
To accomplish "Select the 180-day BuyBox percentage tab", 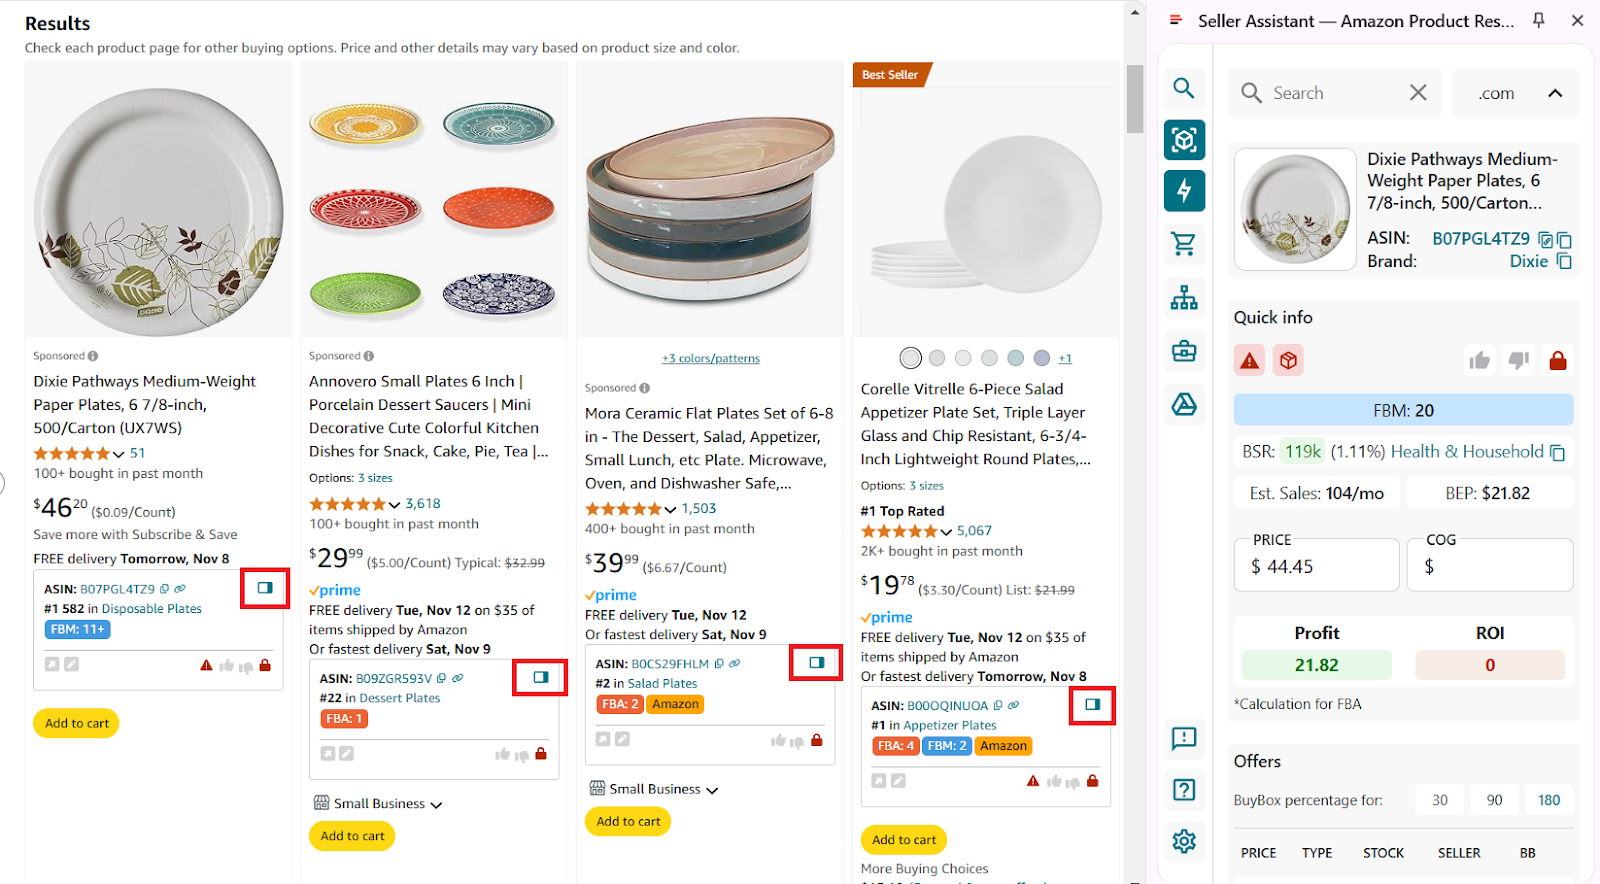I will pos(1548,799).
